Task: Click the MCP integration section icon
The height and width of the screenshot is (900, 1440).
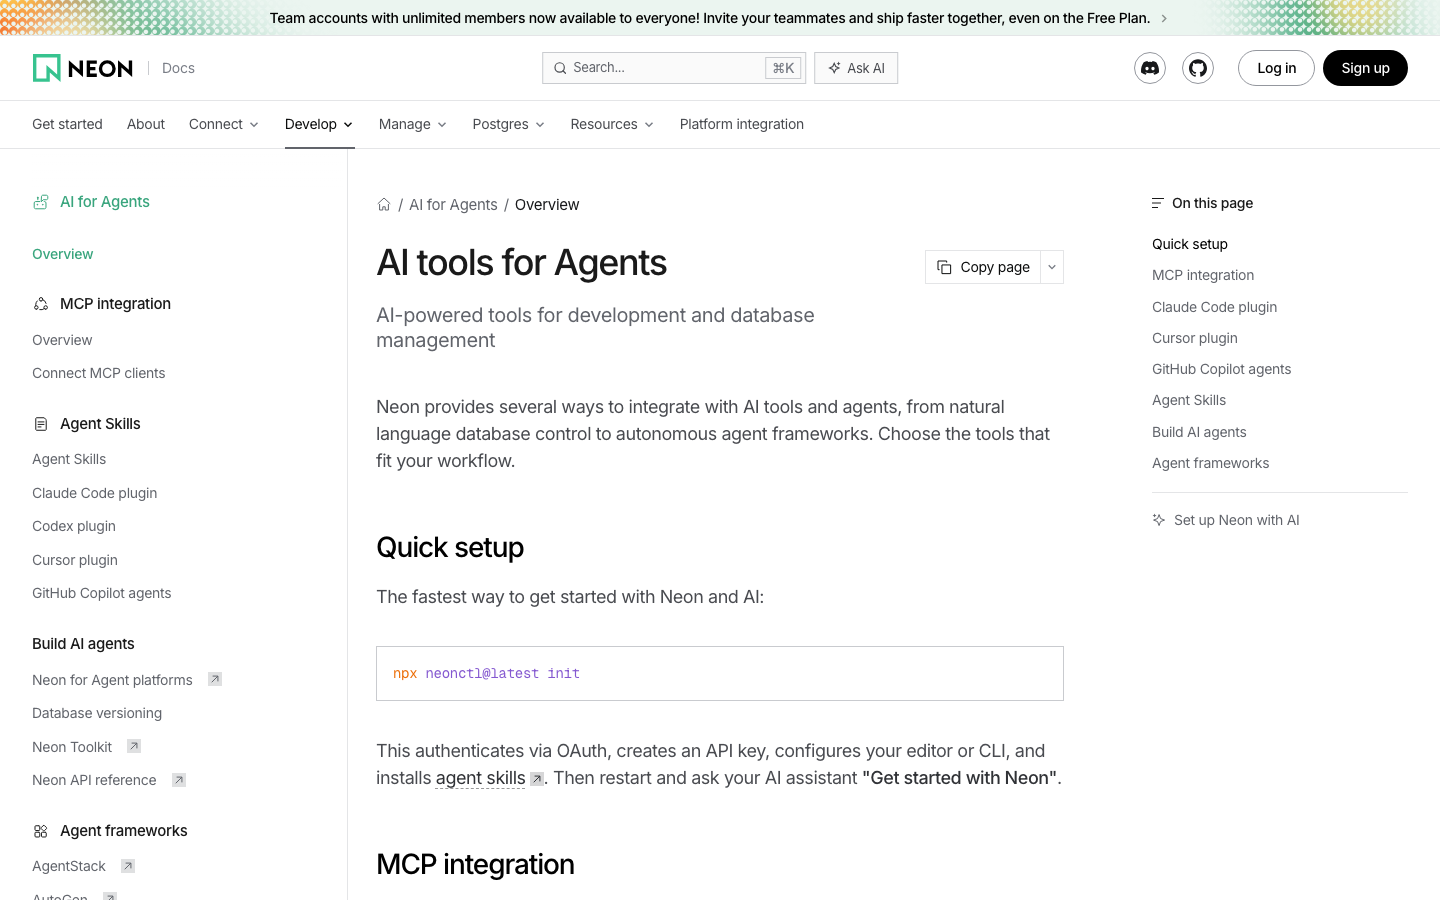Action: 41,304
